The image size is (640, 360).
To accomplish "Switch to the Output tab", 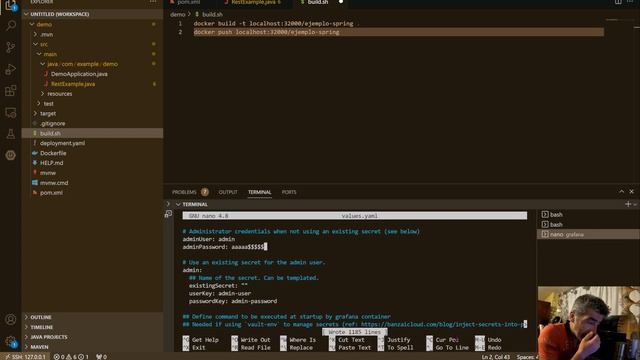I will click(228, 192).
